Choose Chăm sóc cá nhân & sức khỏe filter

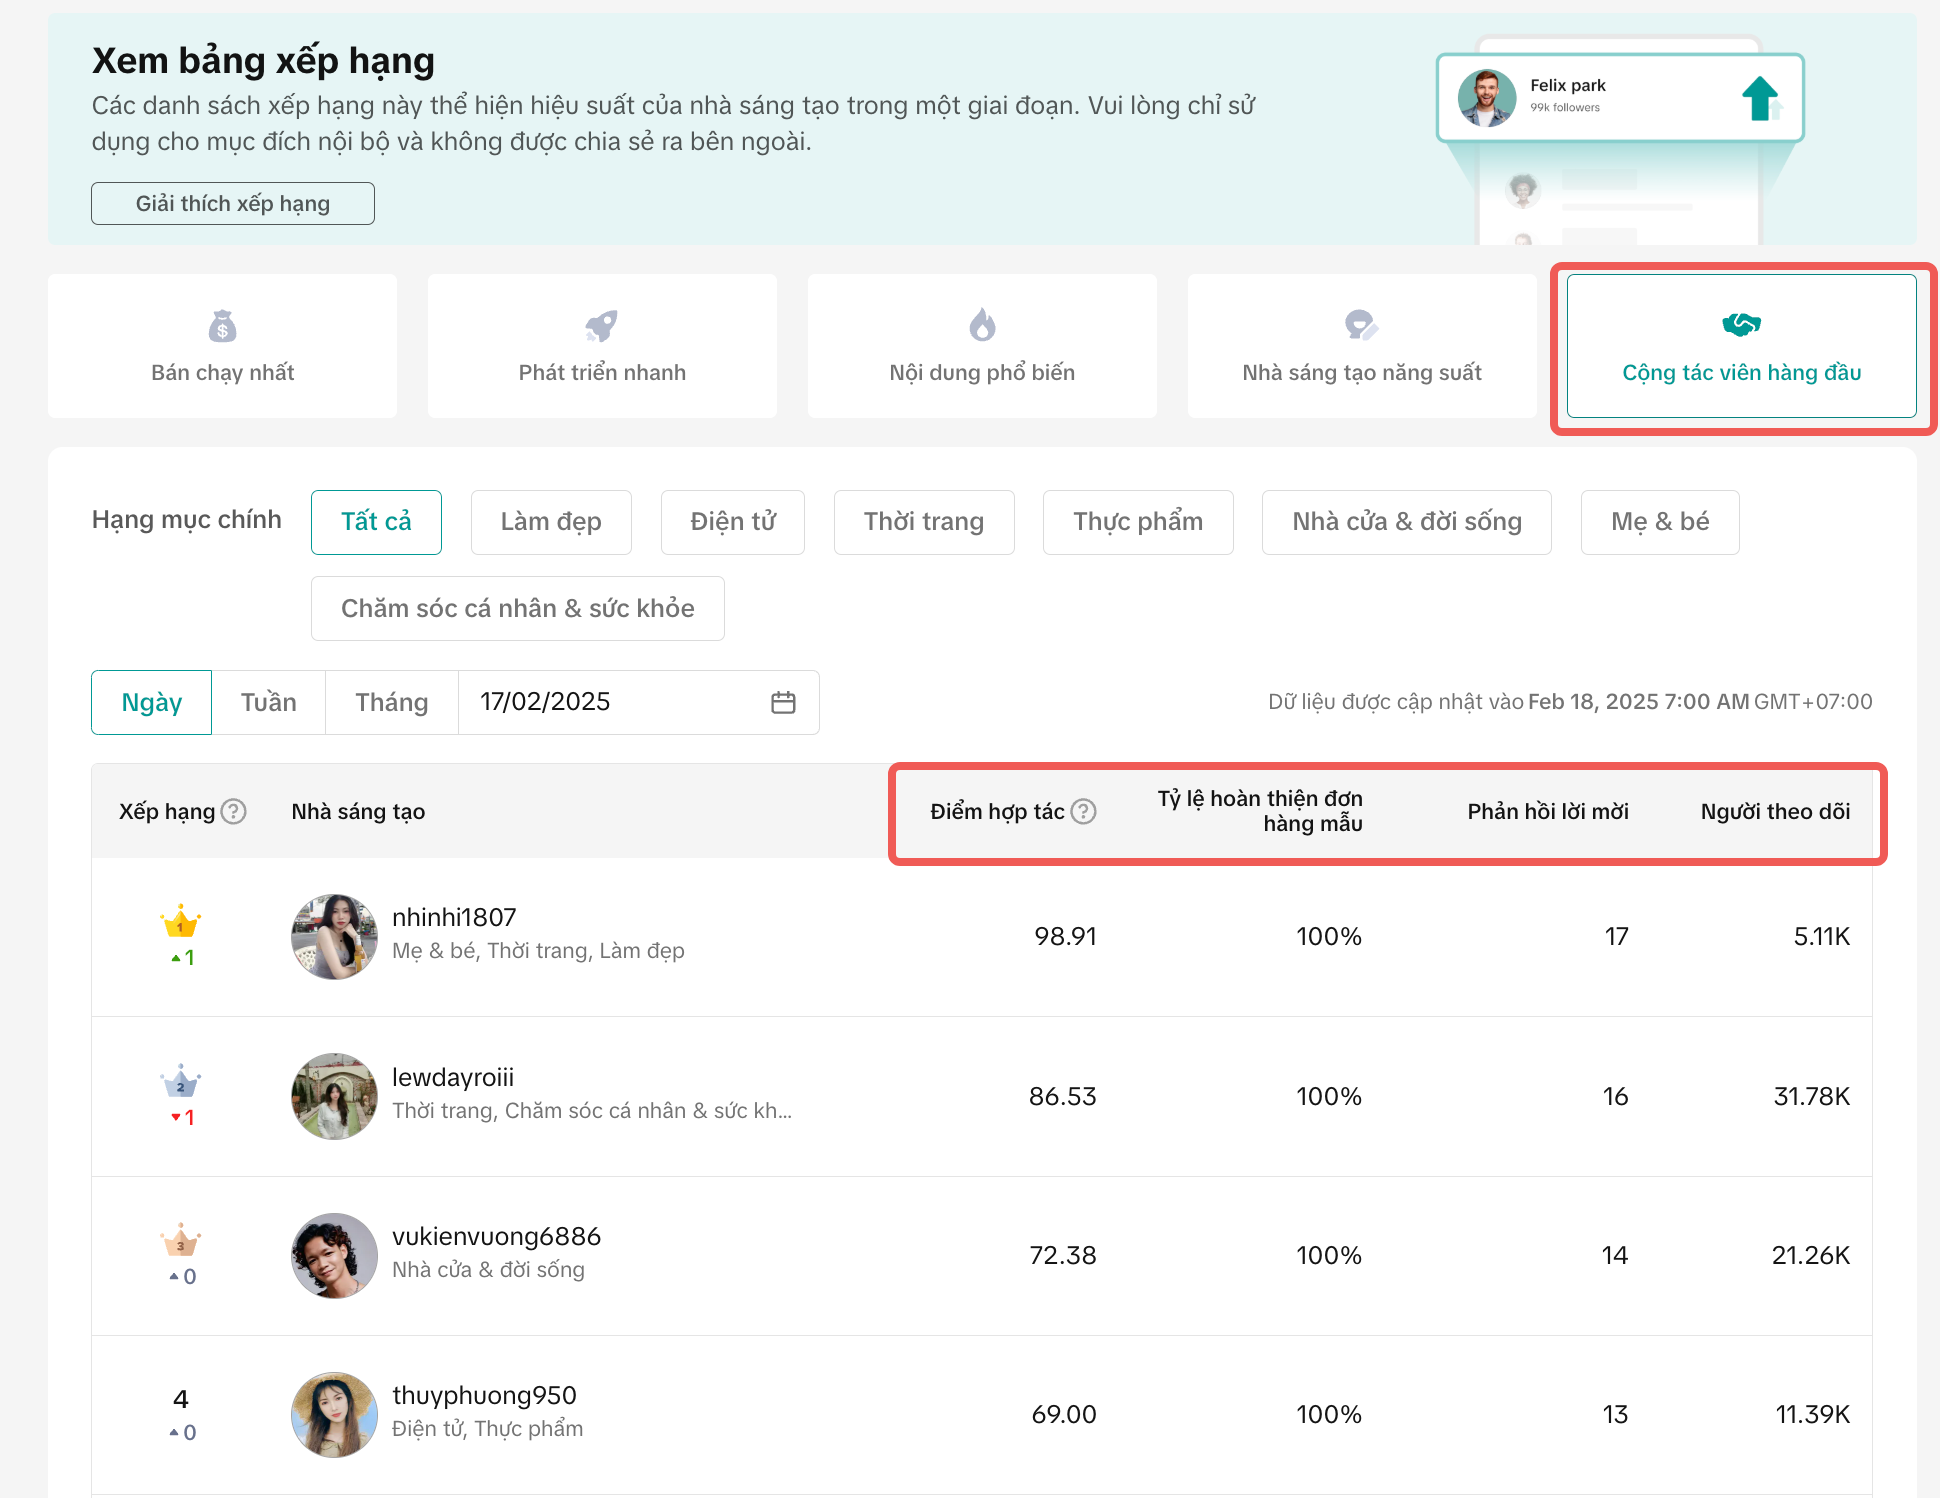pyautogui.click(x=517, y=609)
